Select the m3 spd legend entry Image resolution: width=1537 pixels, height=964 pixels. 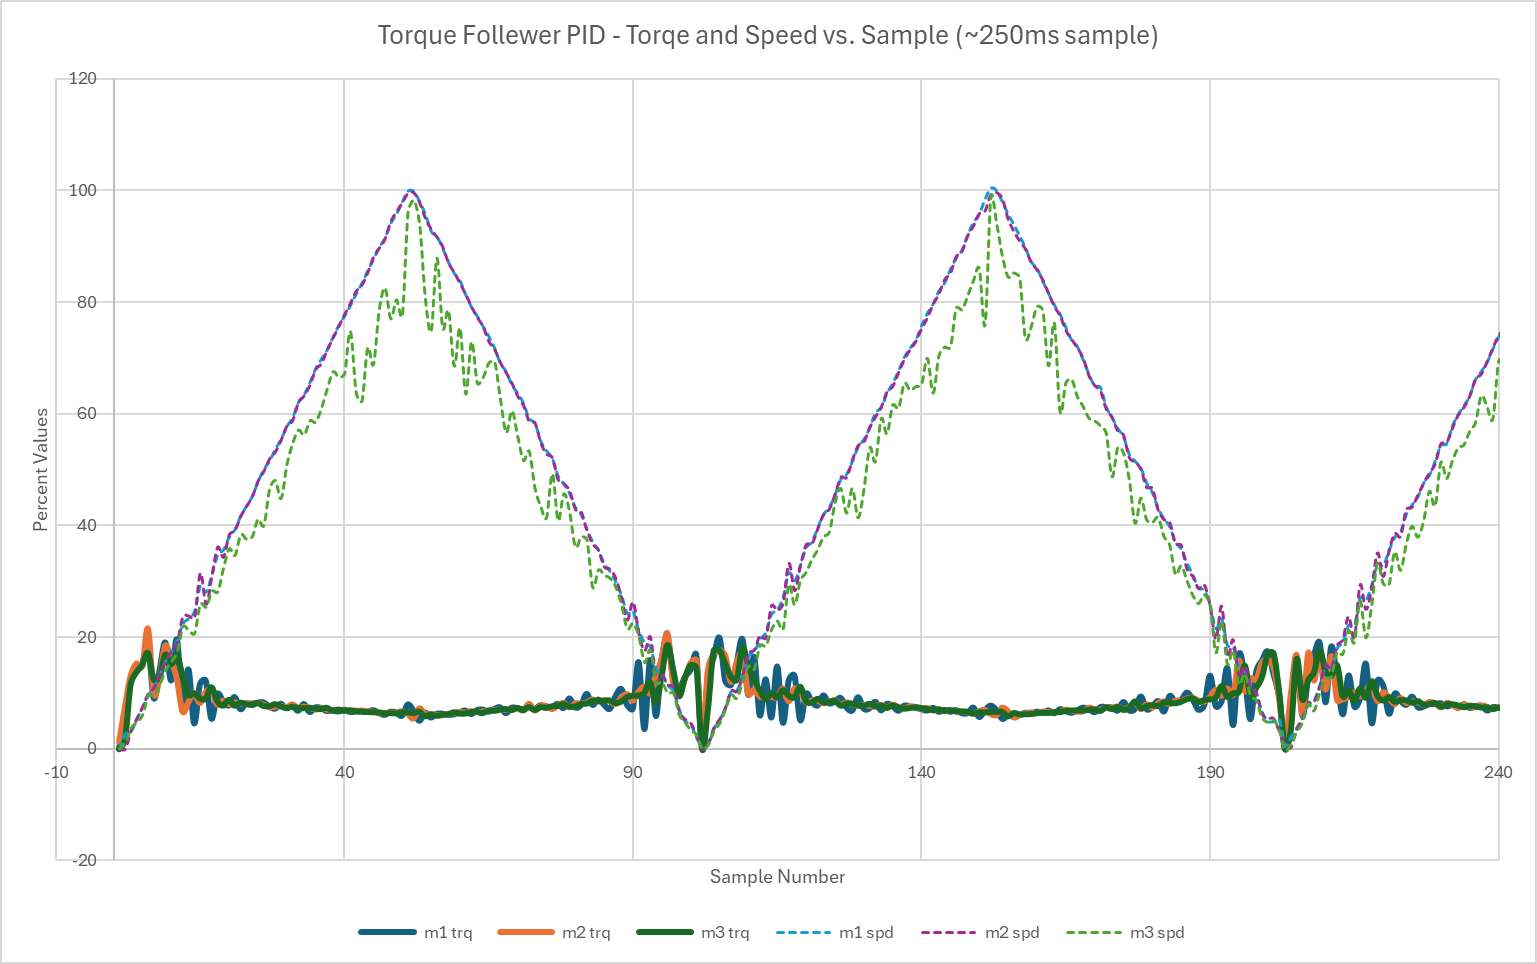pyautogui.click(x=1125, y=932)
